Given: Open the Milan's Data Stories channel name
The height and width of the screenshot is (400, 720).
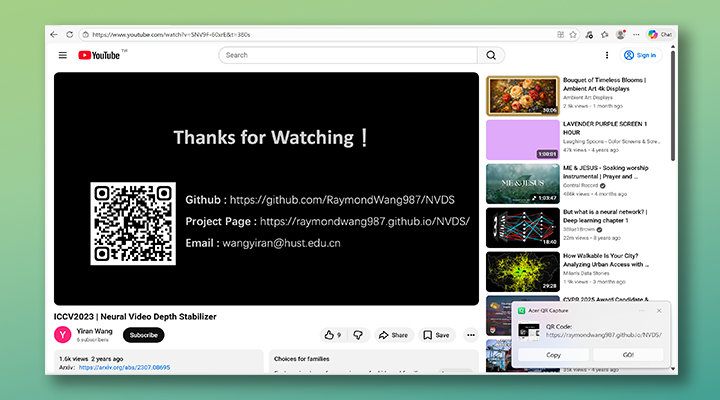Looking at the screenshot, I should (586, 273).
